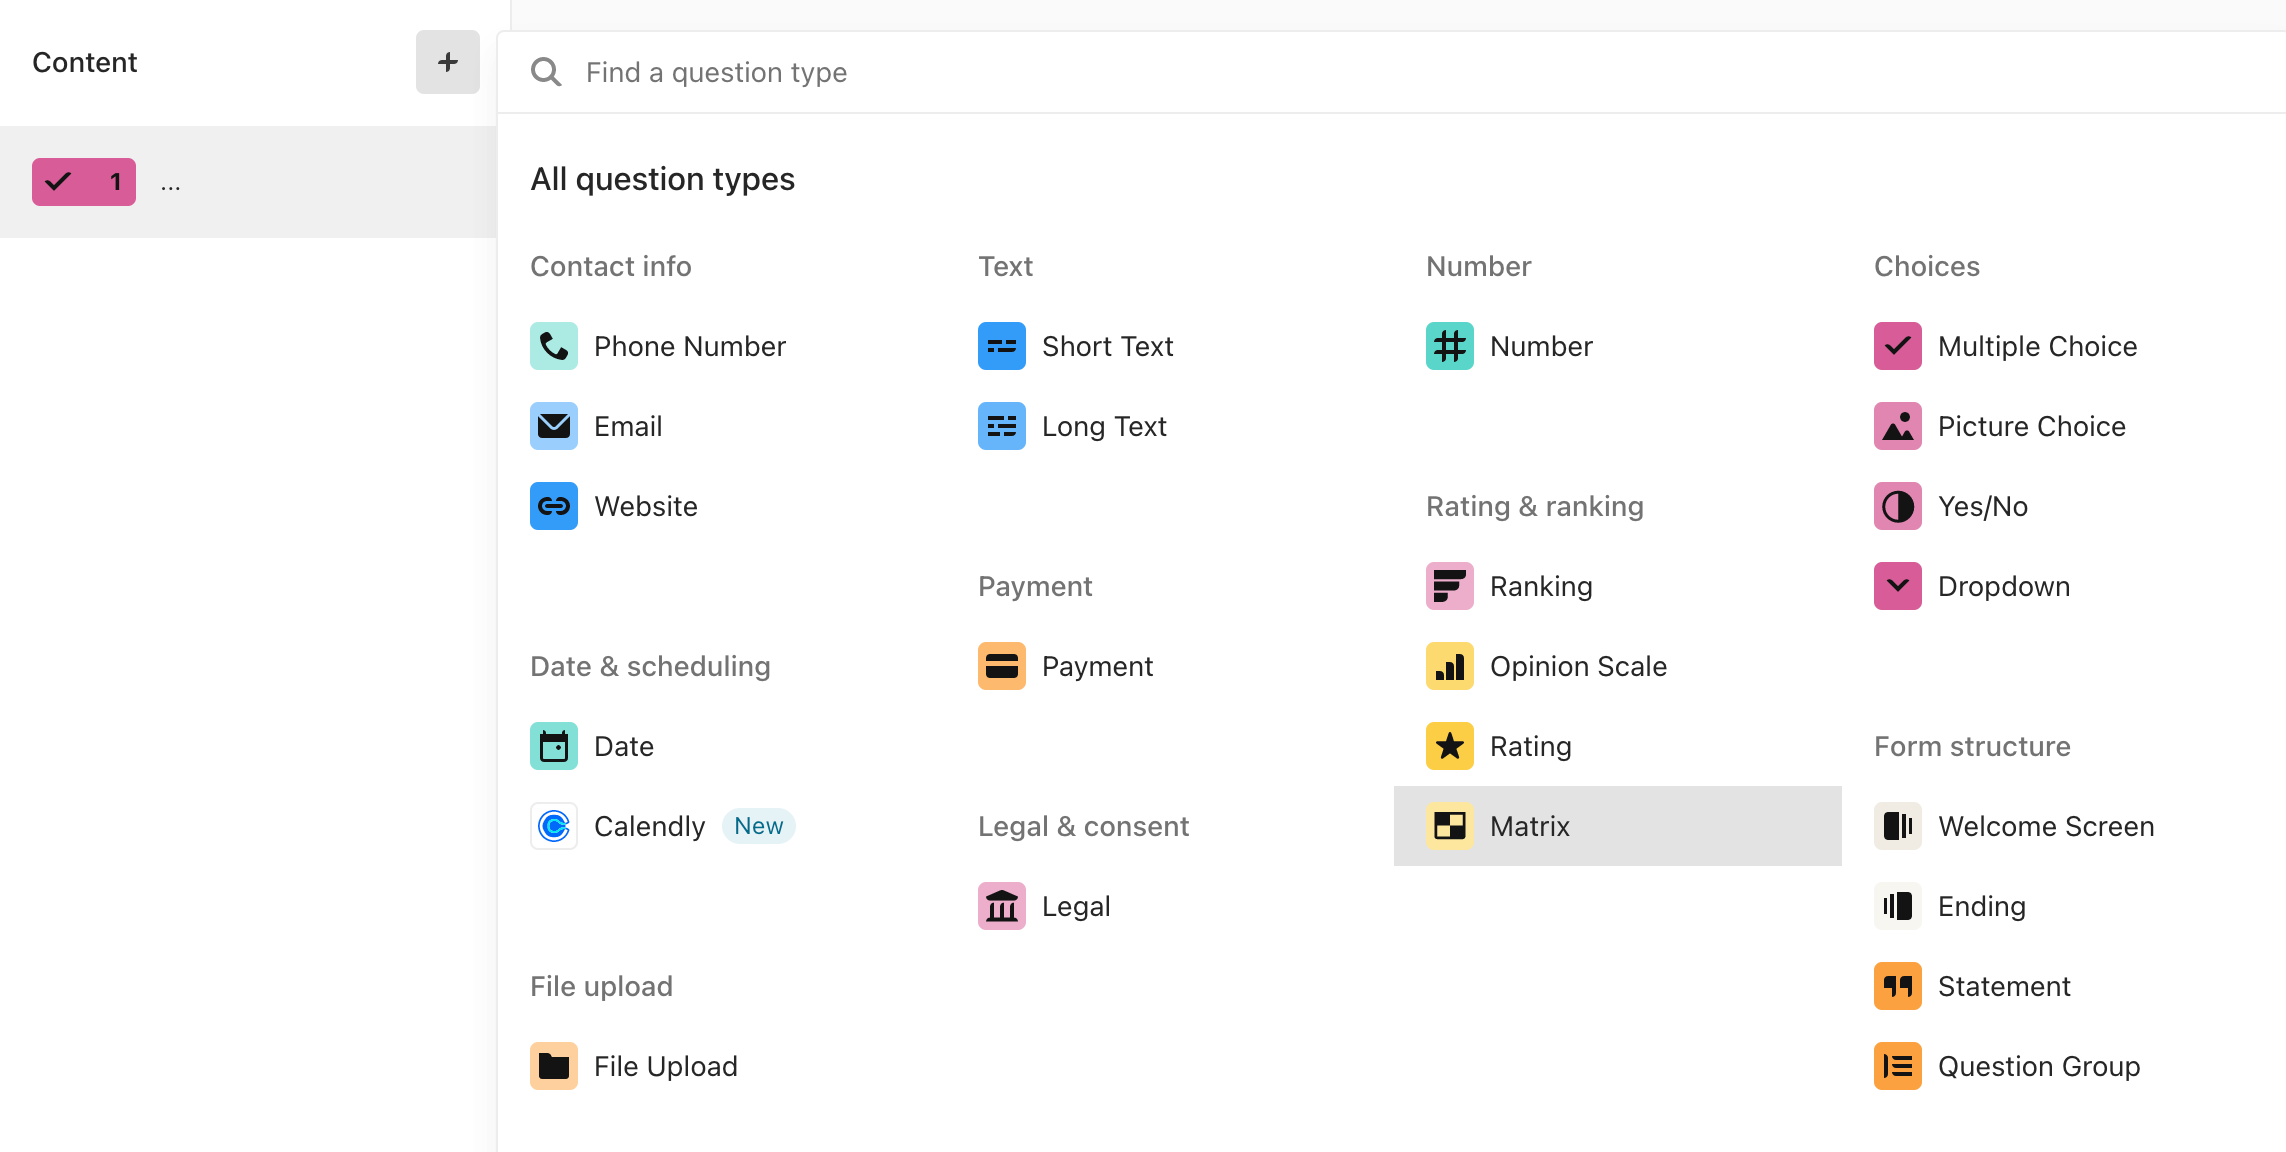
Task: Click the New badge beside Calendly
Action: coord(759,826)
